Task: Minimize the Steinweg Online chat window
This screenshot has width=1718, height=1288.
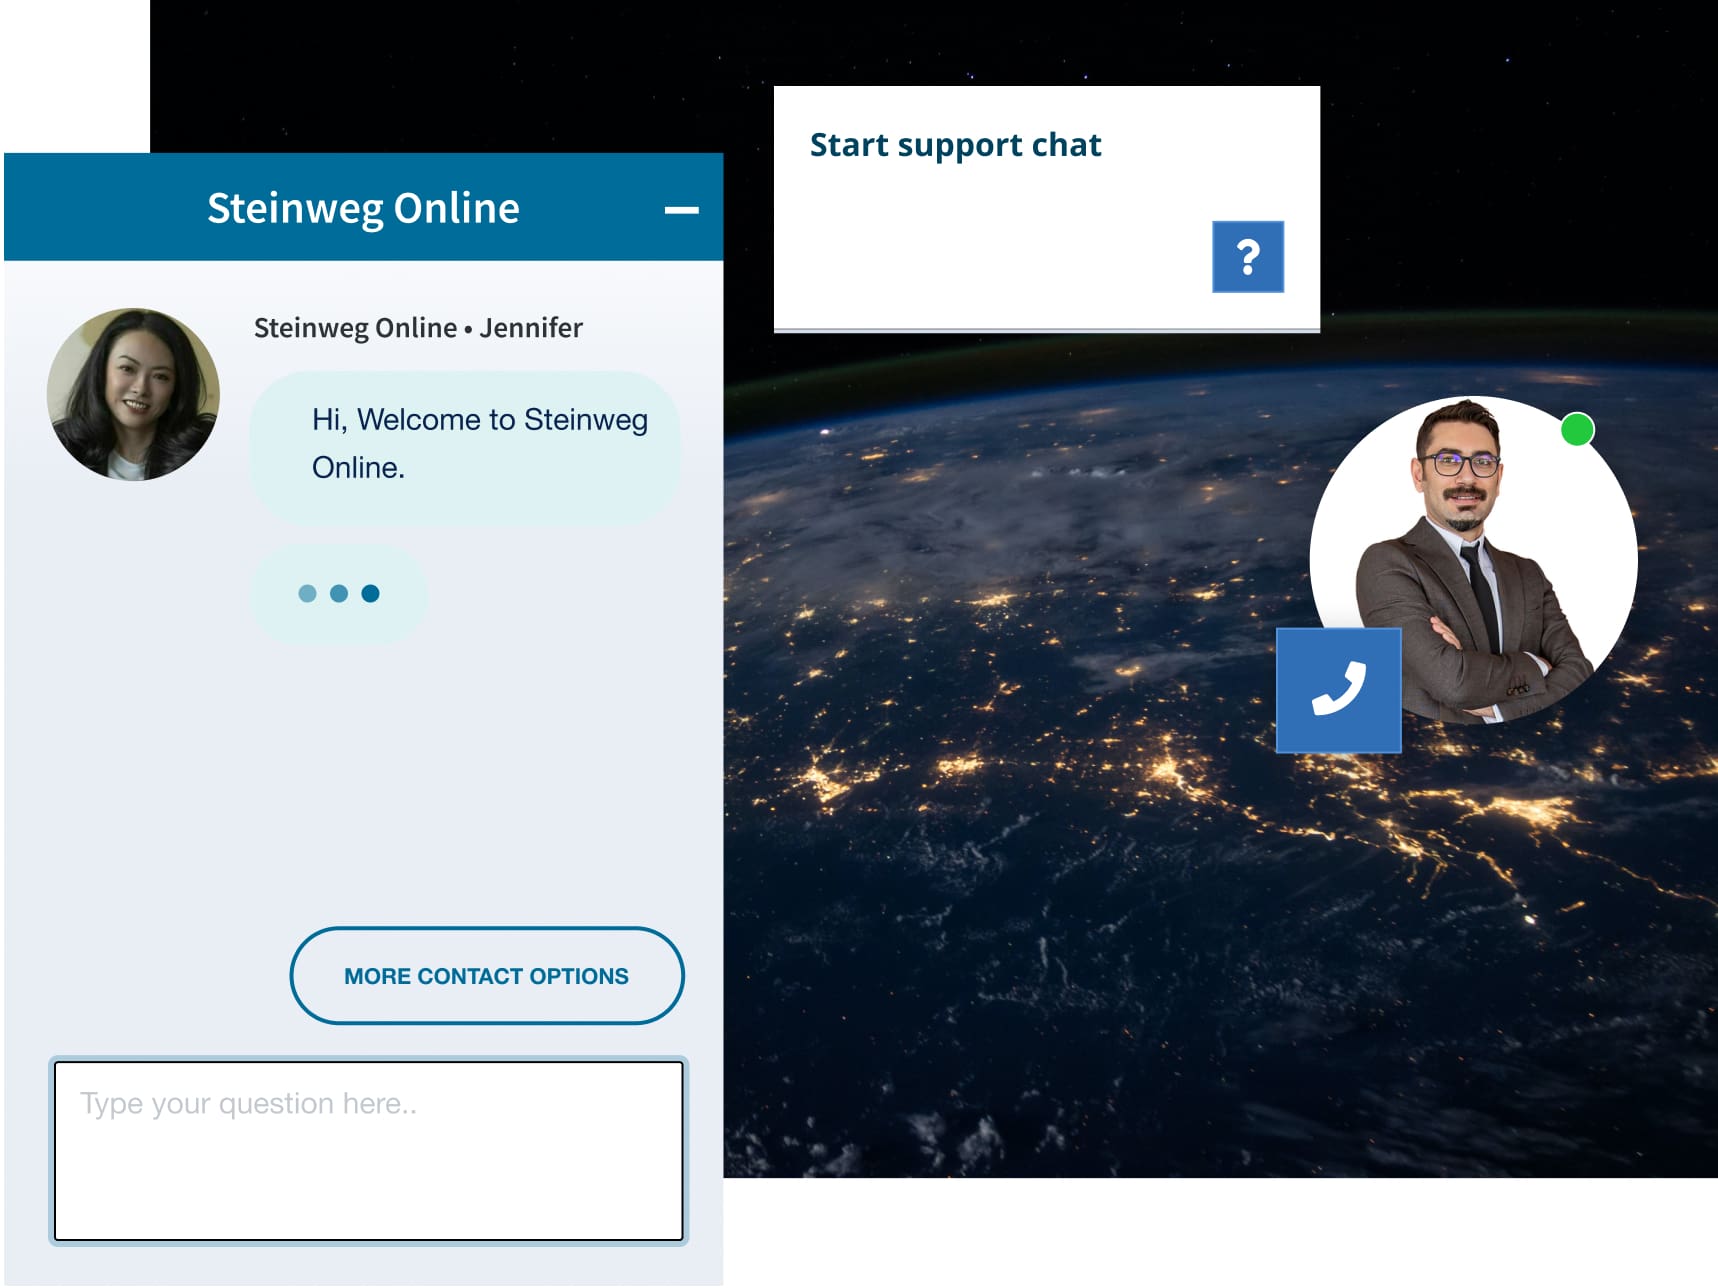Action: tap(681, 210)
